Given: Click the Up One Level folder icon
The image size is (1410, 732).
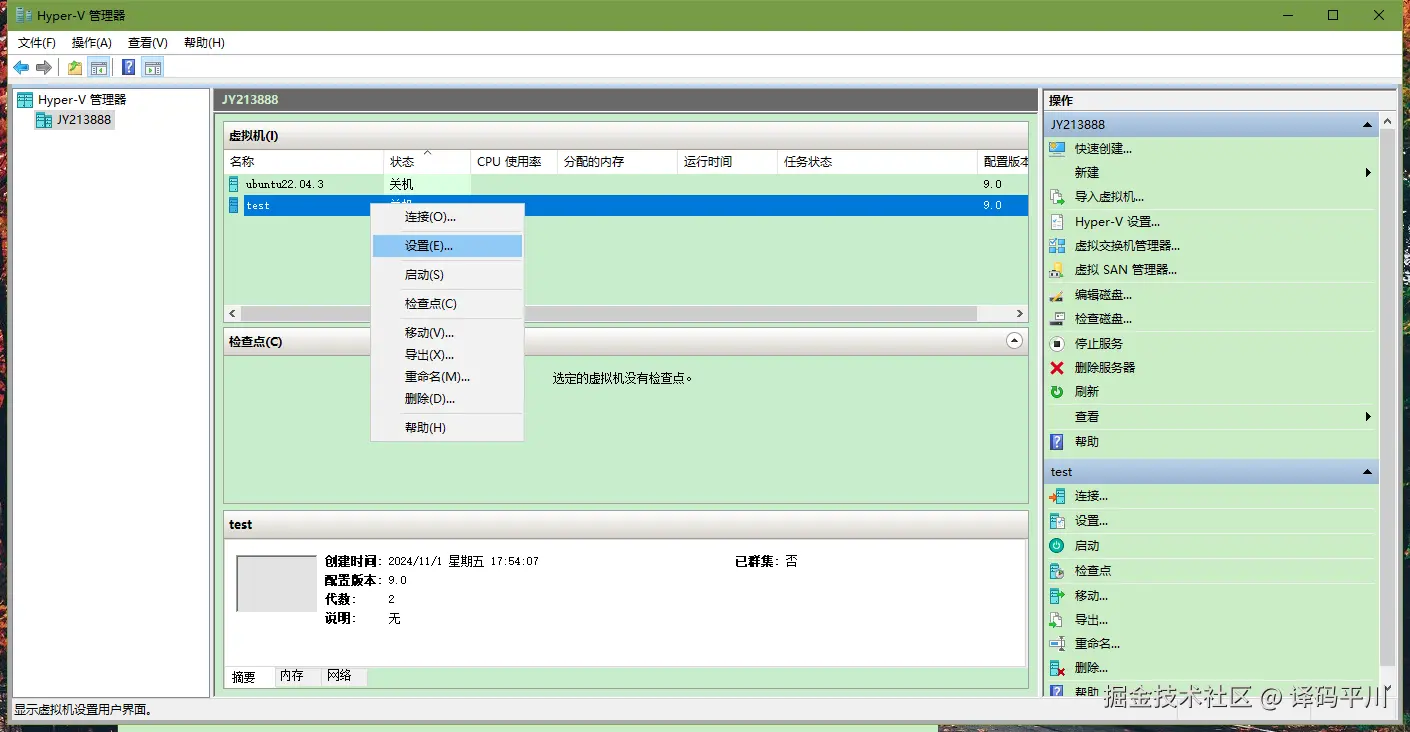Looking at the screenshot, I should coord(75,68).
